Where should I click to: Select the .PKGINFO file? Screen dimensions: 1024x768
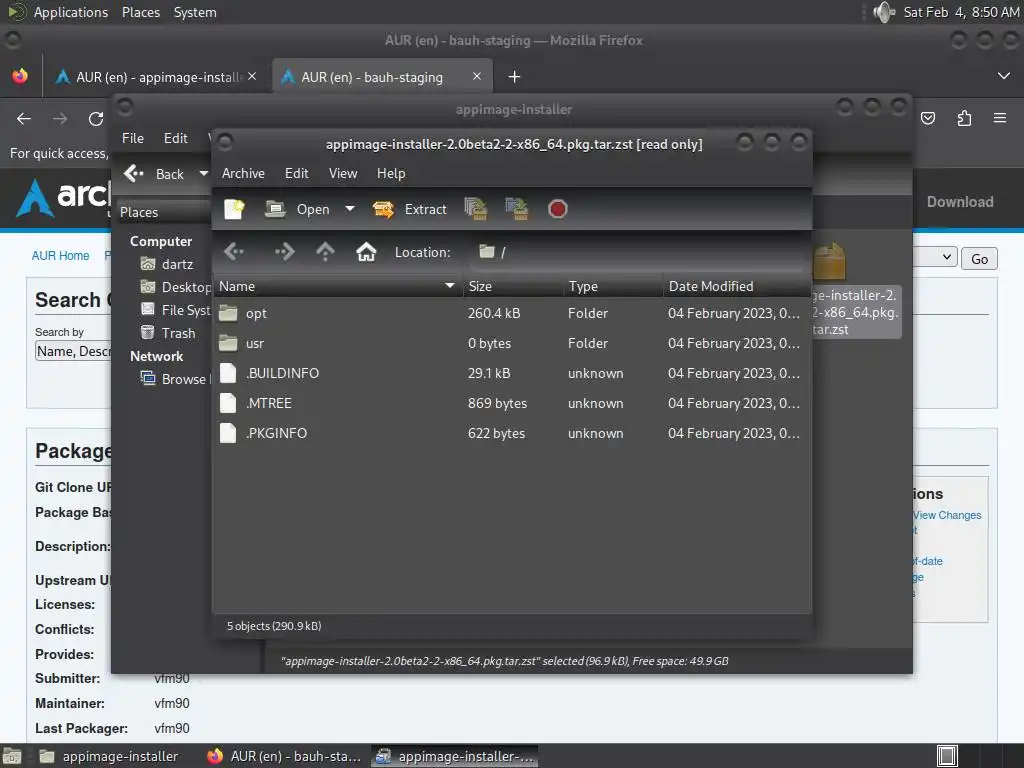pos(512,434)
